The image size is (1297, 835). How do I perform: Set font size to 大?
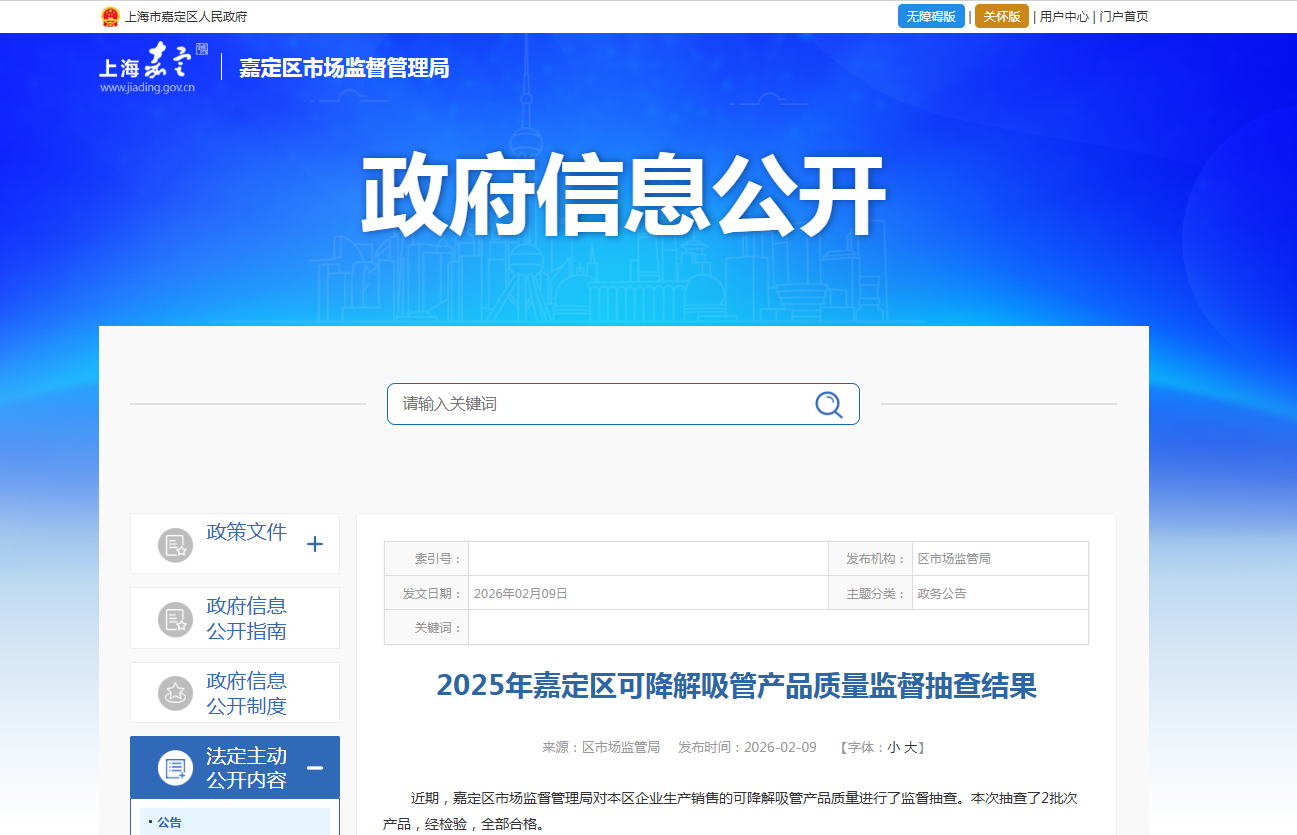pyautogui.click(x=909, y=747)
